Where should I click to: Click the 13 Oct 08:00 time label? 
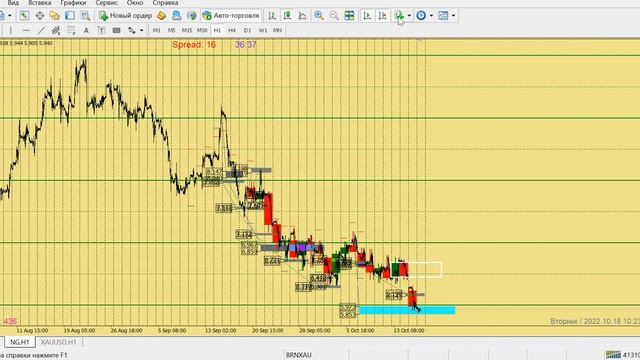tap(409, 330)
